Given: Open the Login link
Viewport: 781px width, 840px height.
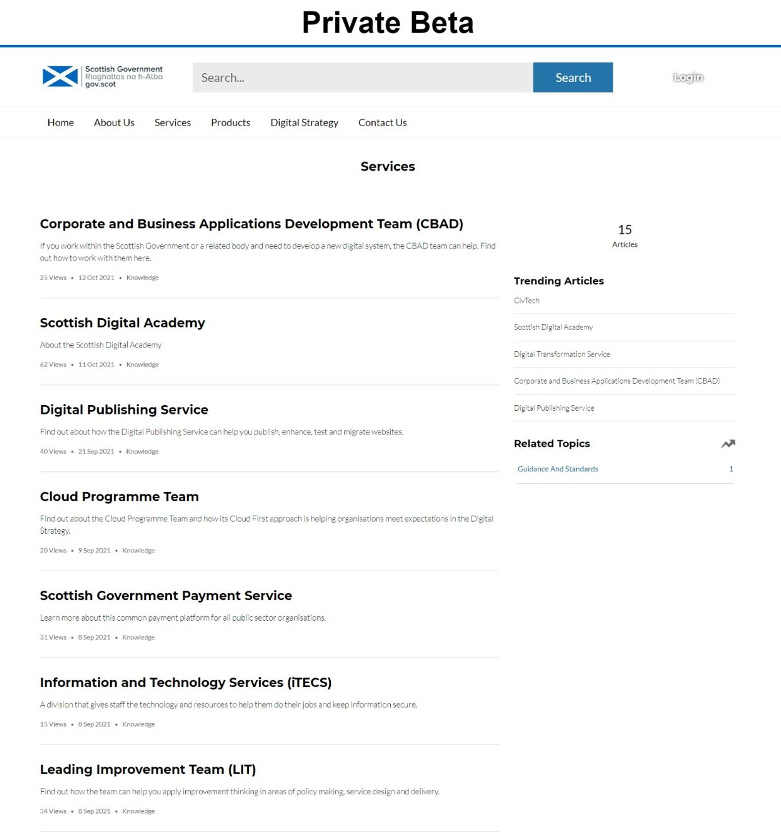Looking at the screenshot, I should tap(688, 77).
